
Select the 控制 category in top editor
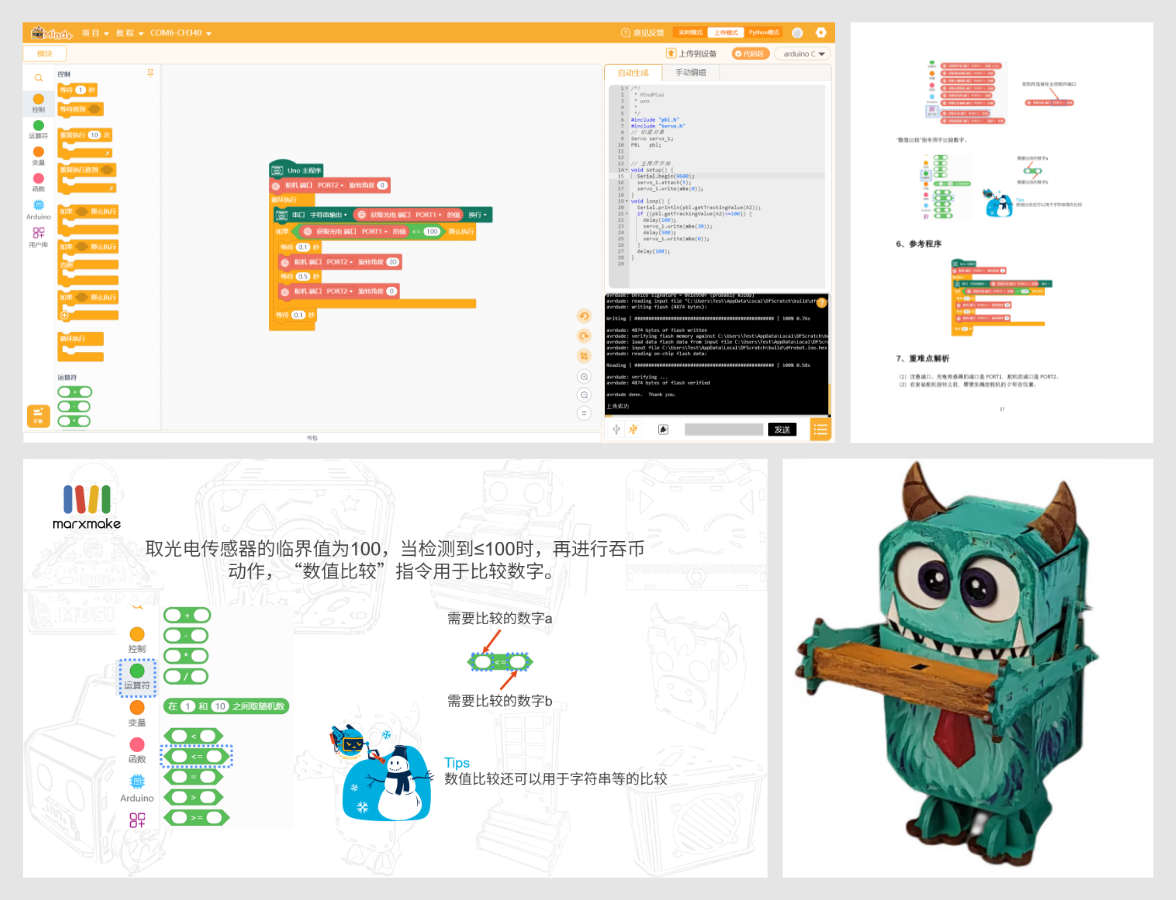tap(38, 103)
